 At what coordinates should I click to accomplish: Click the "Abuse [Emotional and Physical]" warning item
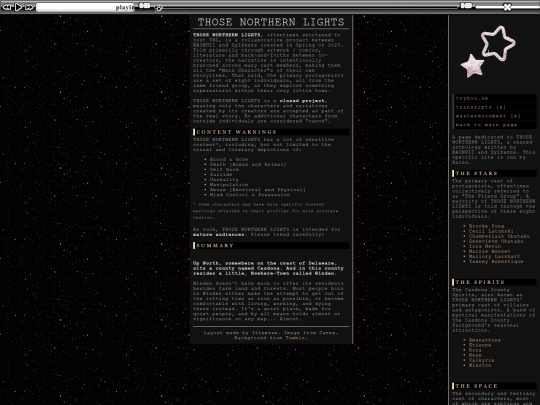tap(258, 190)
